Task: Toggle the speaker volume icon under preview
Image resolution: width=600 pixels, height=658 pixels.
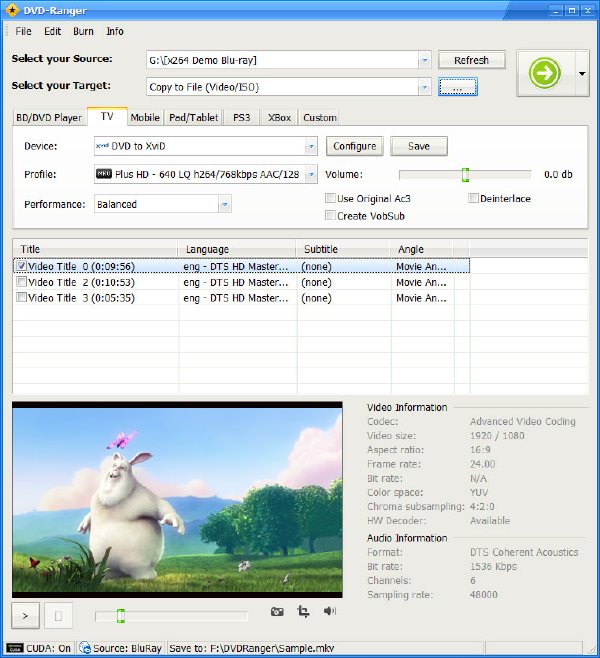Action: [x=330, y=611]
